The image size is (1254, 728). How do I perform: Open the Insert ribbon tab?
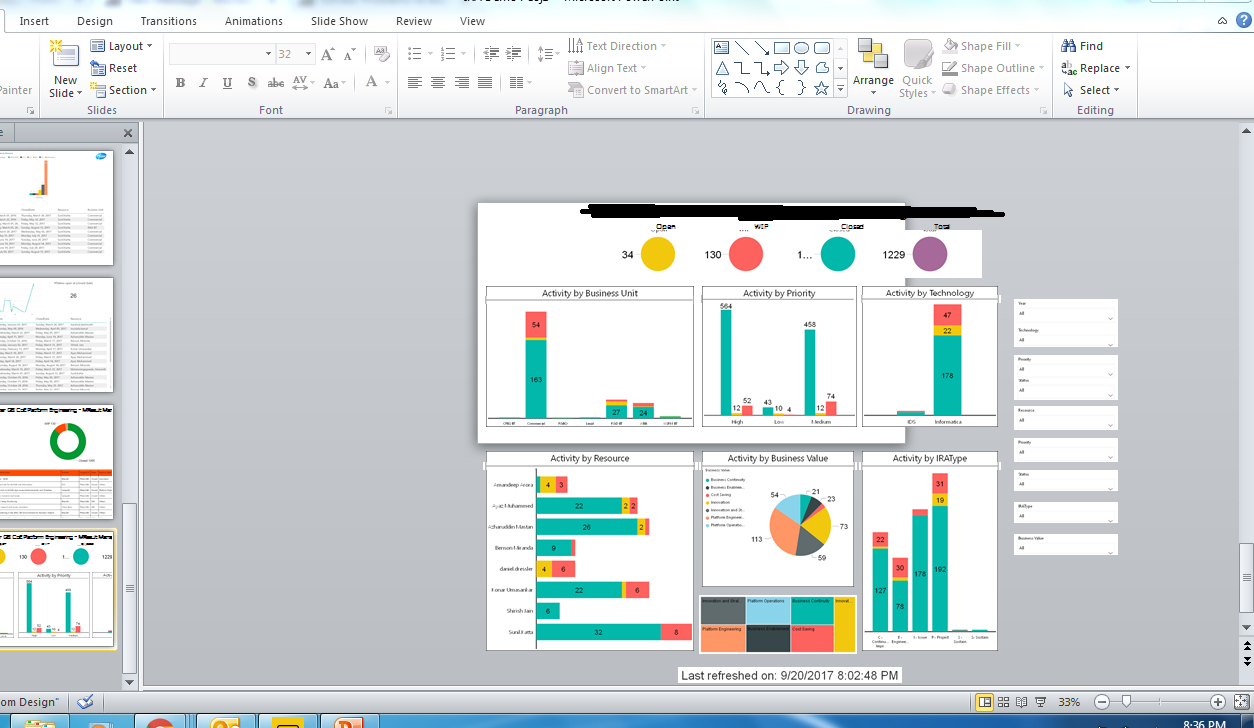[34, 21]
